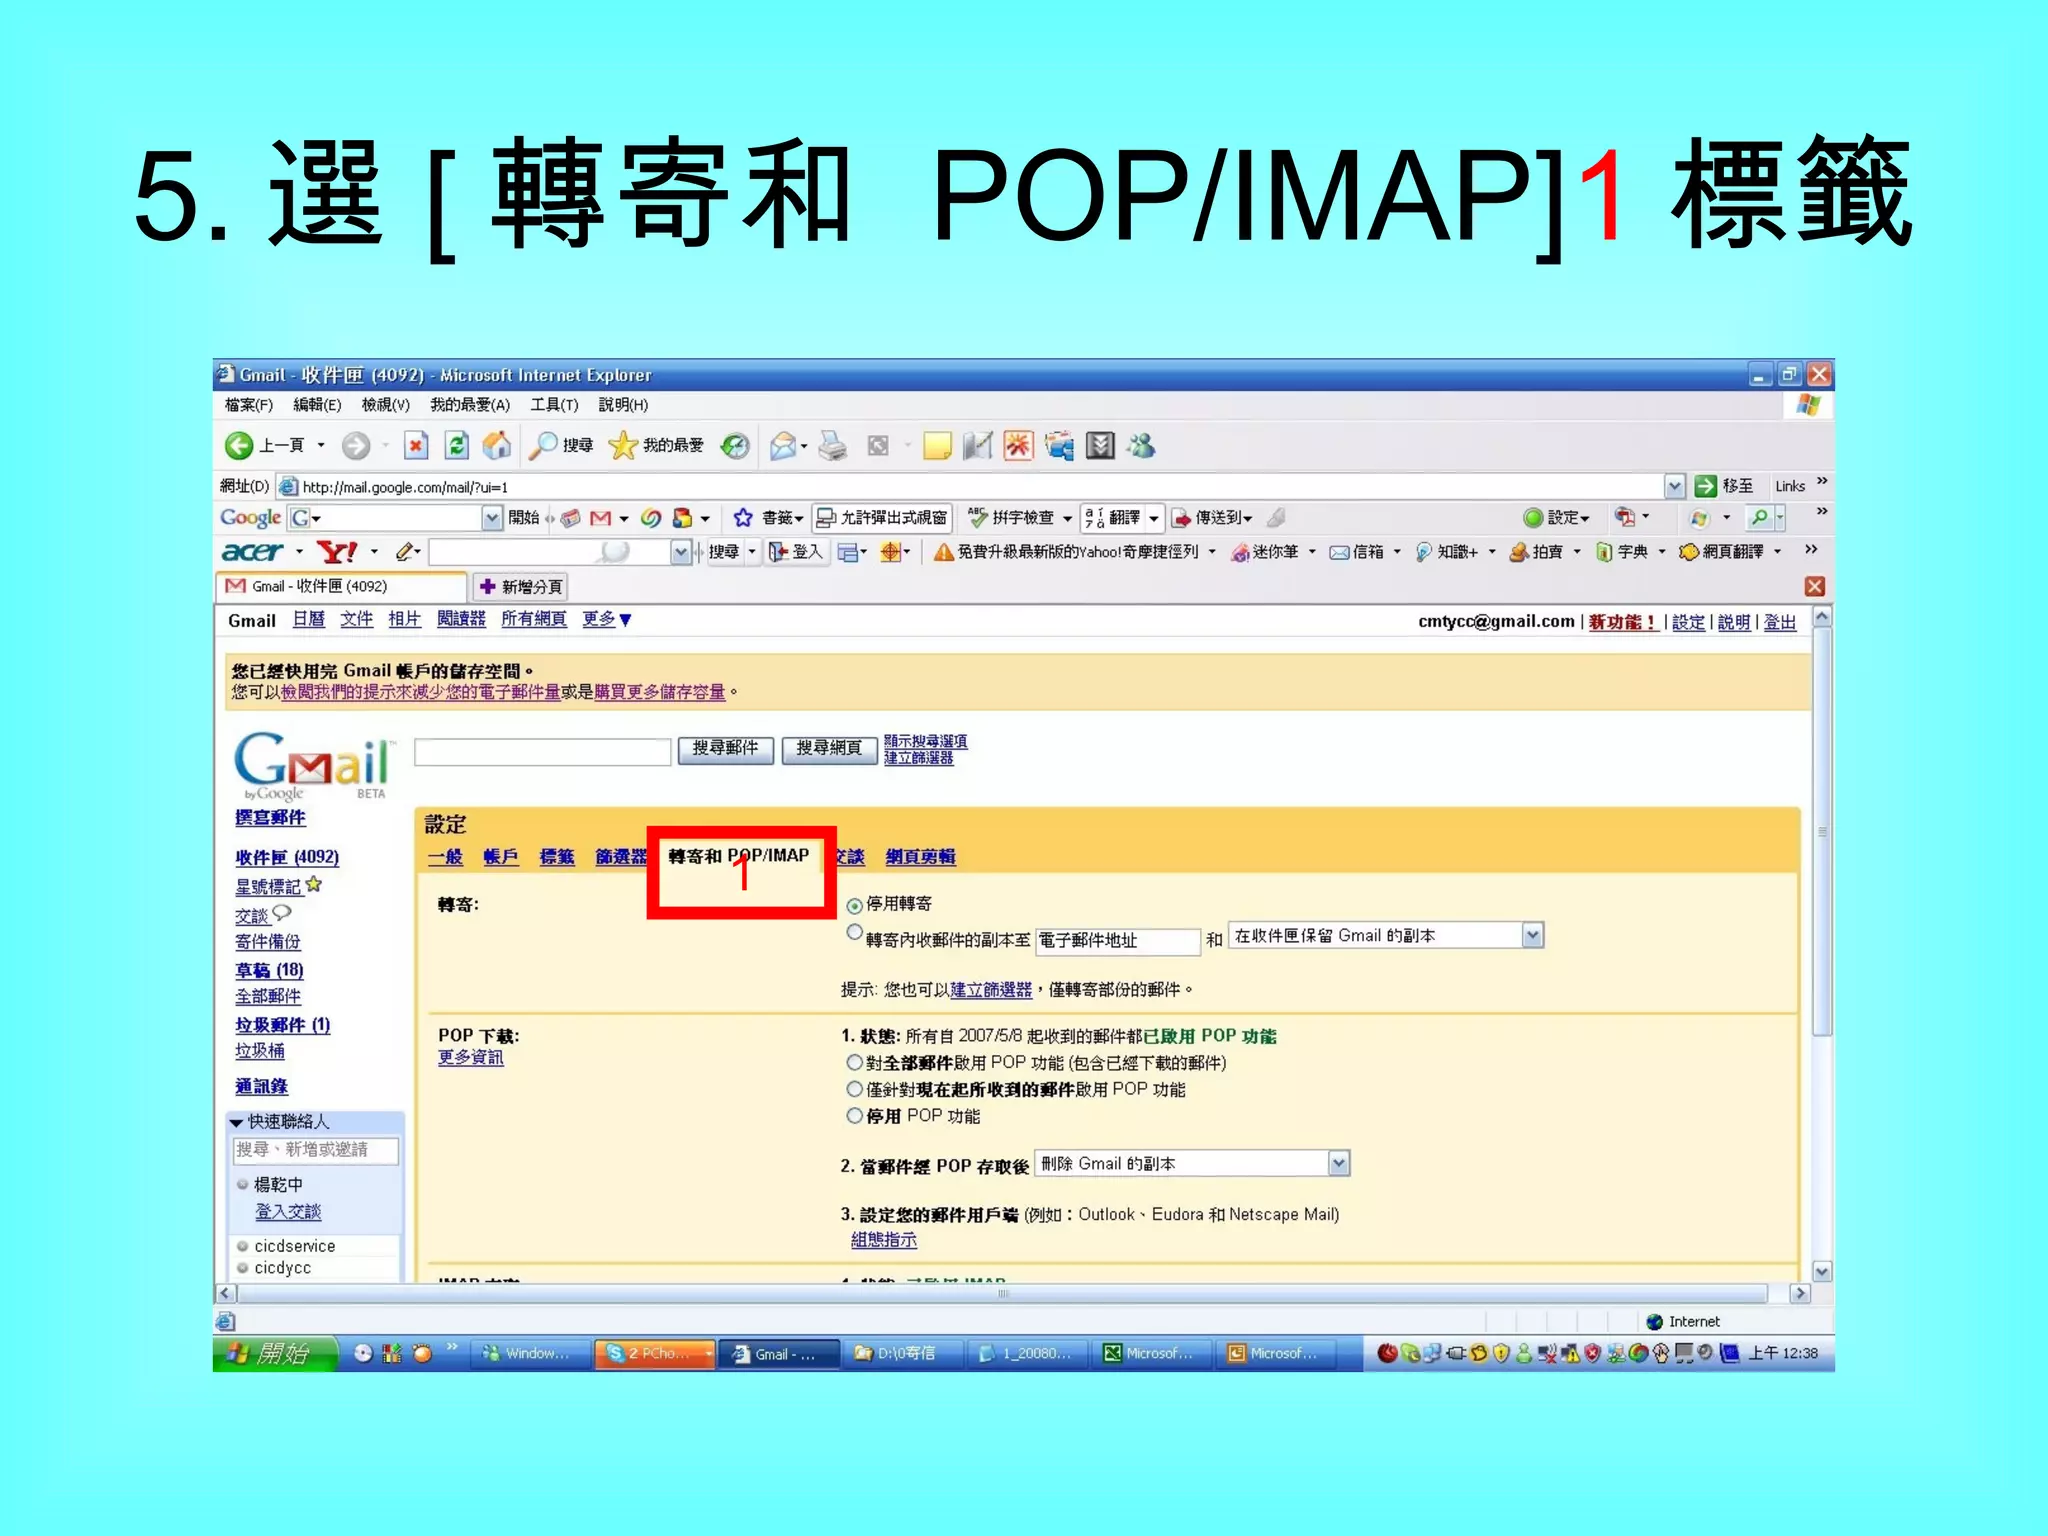This screenshot has width=2048, height=1536.
Task: Open the 檔案(F) menu
Action: click(x=248, y=405)
